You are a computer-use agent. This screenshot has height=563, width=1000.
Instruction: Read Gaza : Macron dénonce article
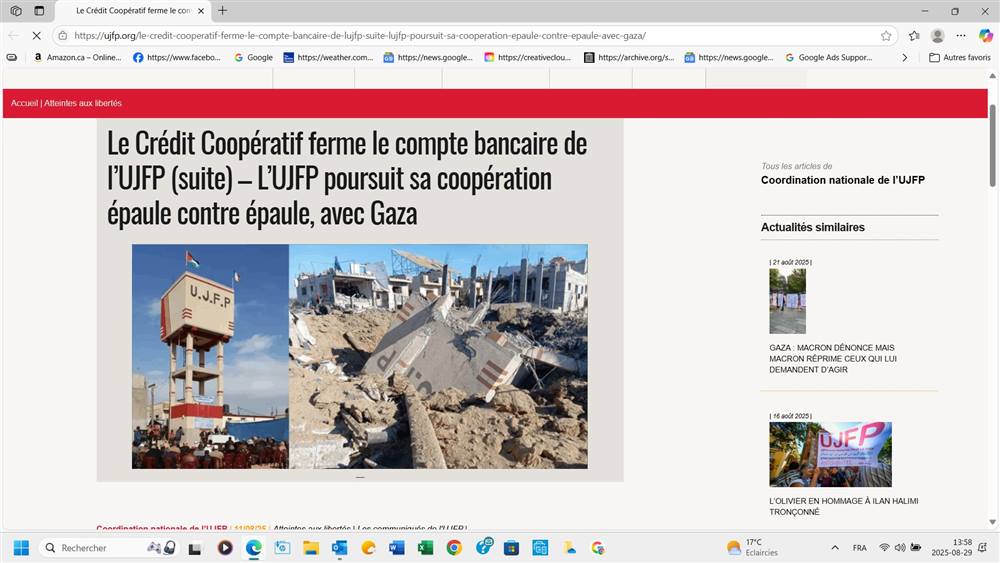tap(833, 358)
